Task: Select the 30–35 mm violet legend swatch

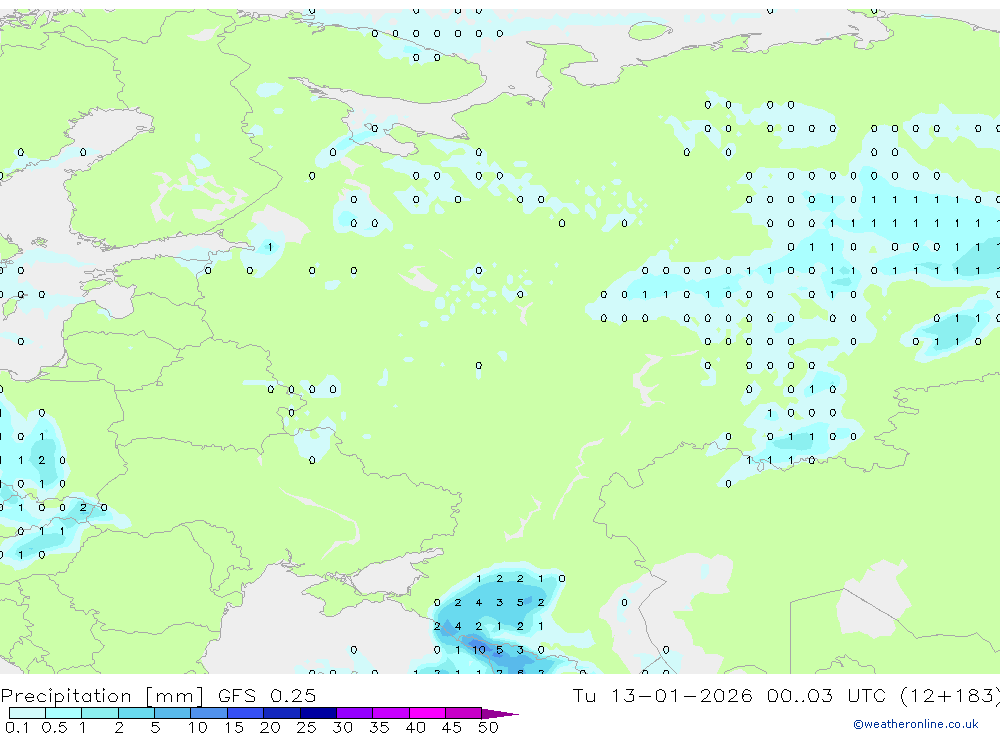Action: click(x=355, y=713)
